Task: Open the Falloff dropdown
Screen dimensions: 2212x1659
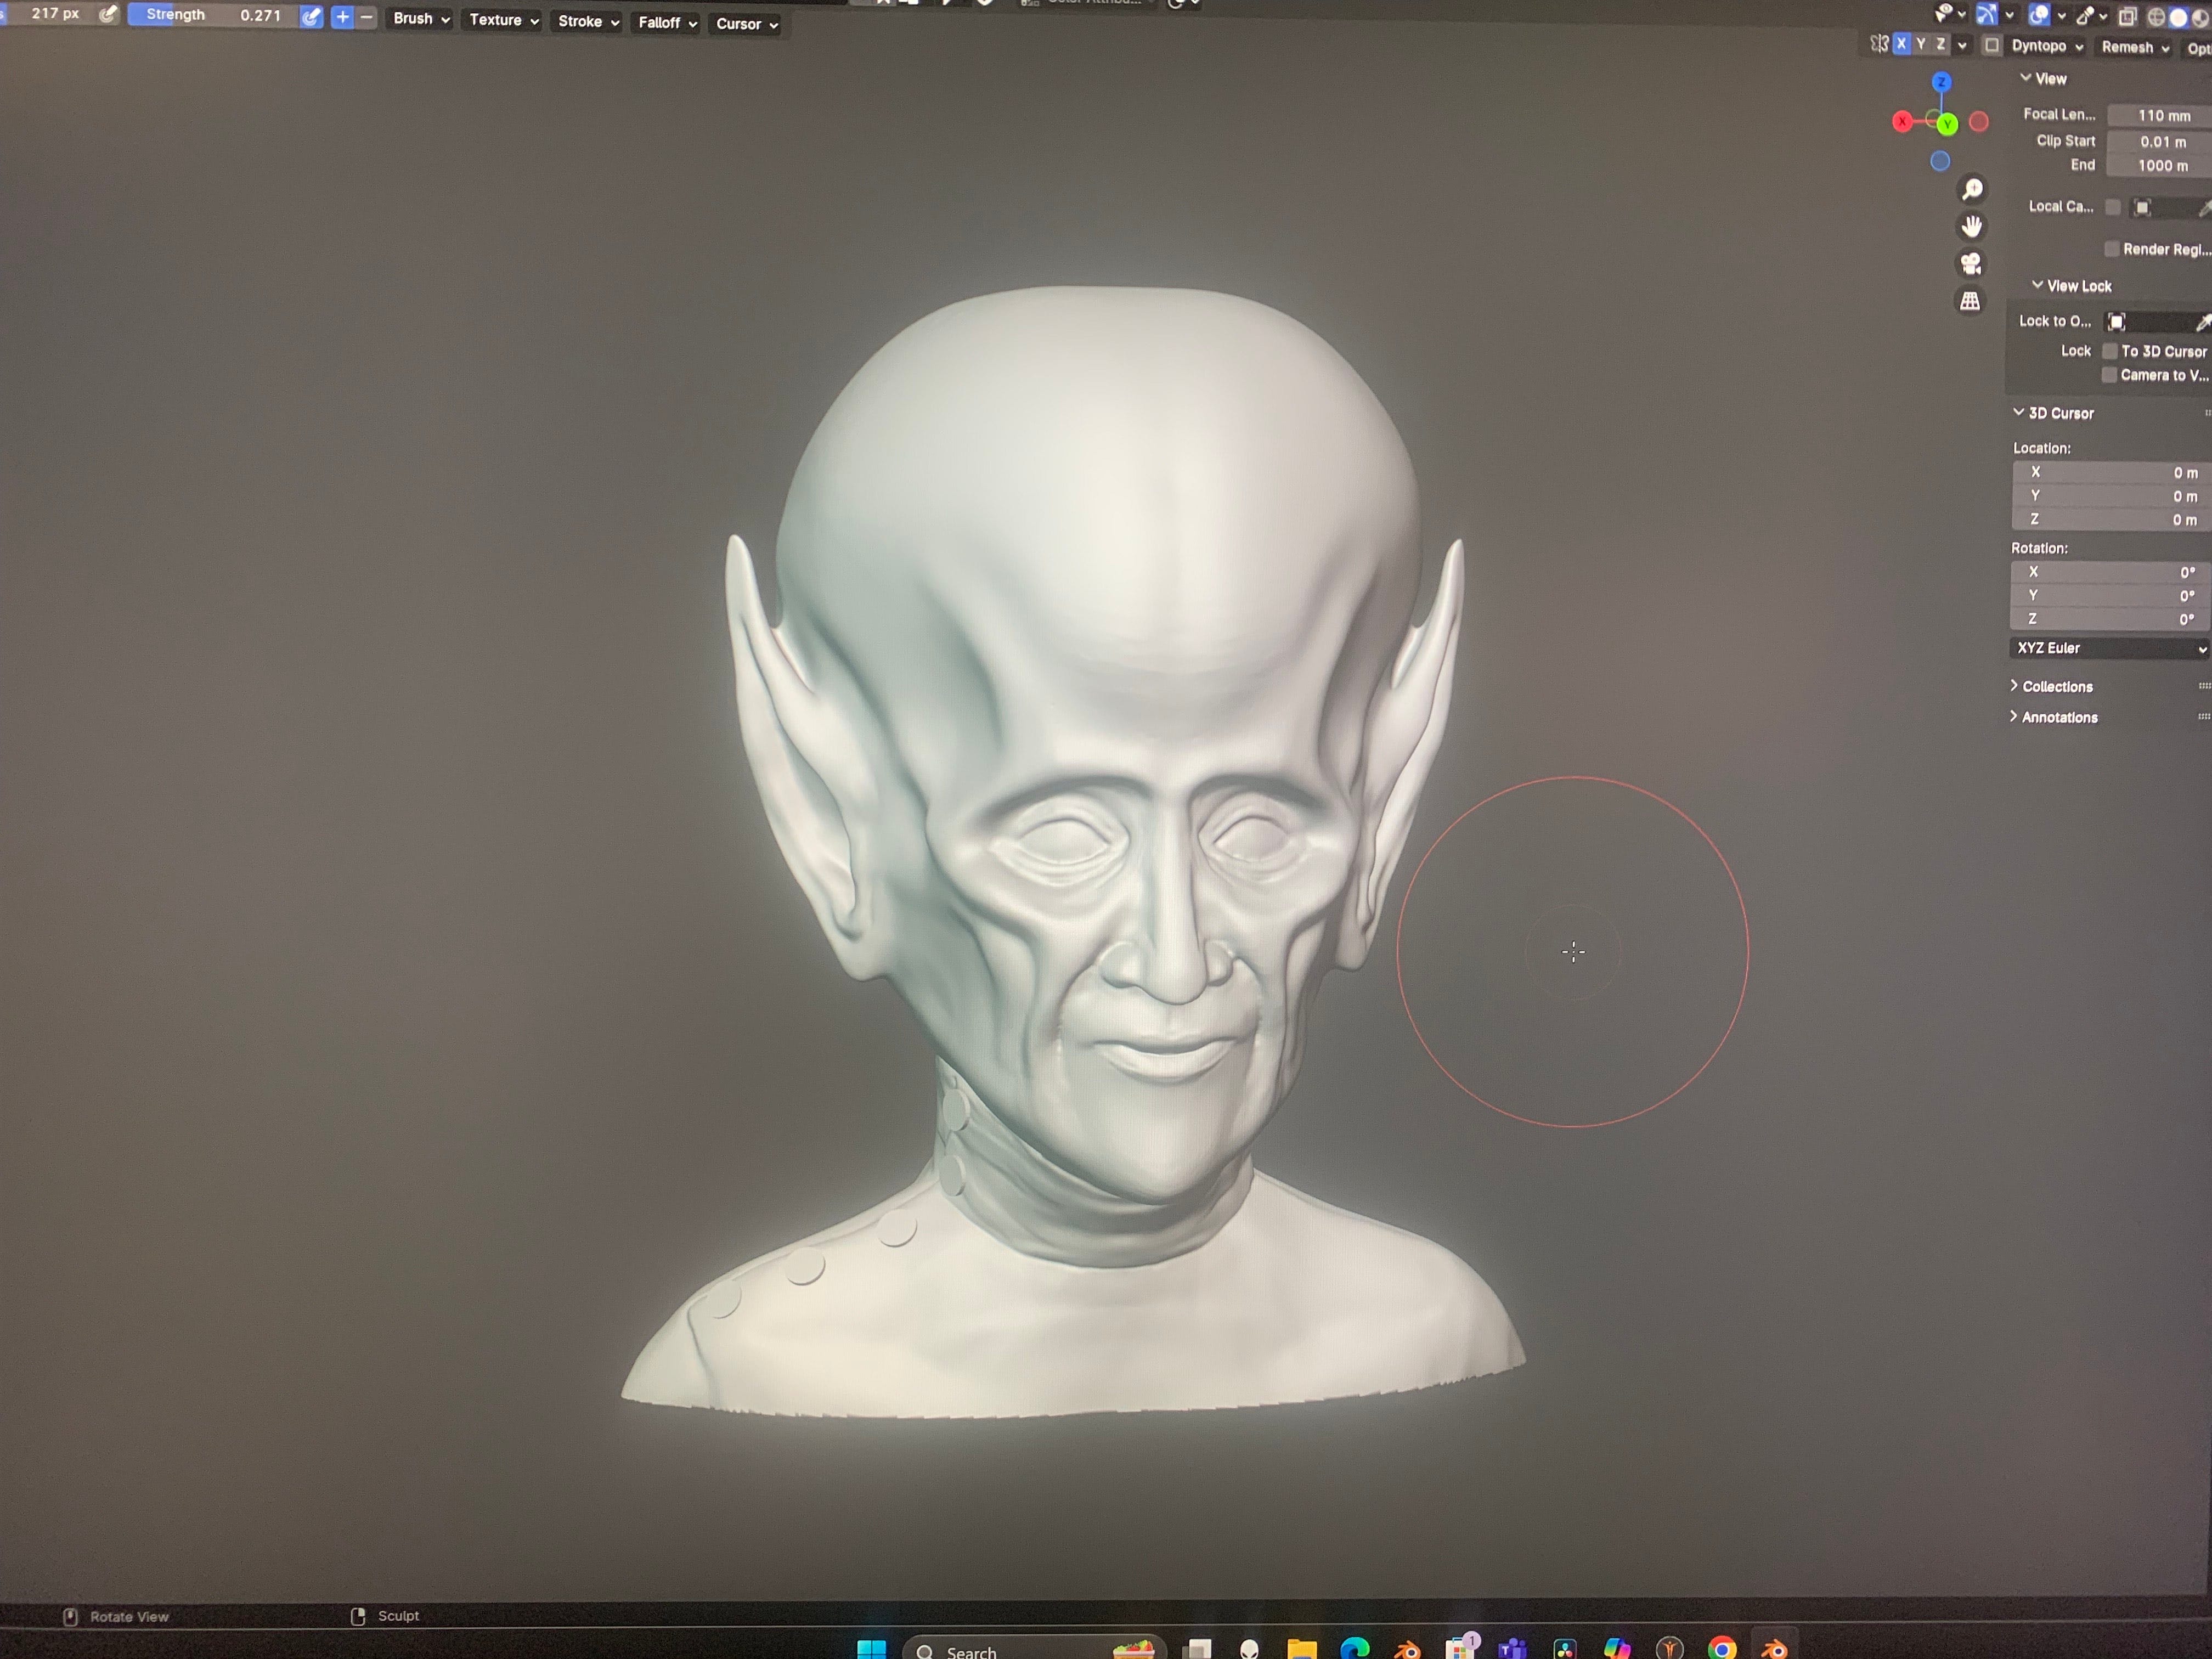Action: point(667,22)
